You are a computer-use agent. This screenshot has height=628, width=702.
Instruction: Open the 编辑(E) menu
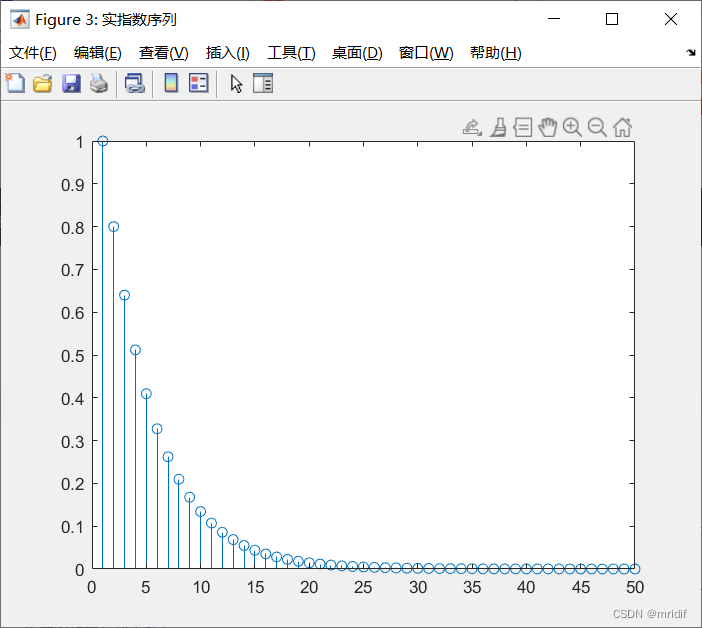pos(98,53)
